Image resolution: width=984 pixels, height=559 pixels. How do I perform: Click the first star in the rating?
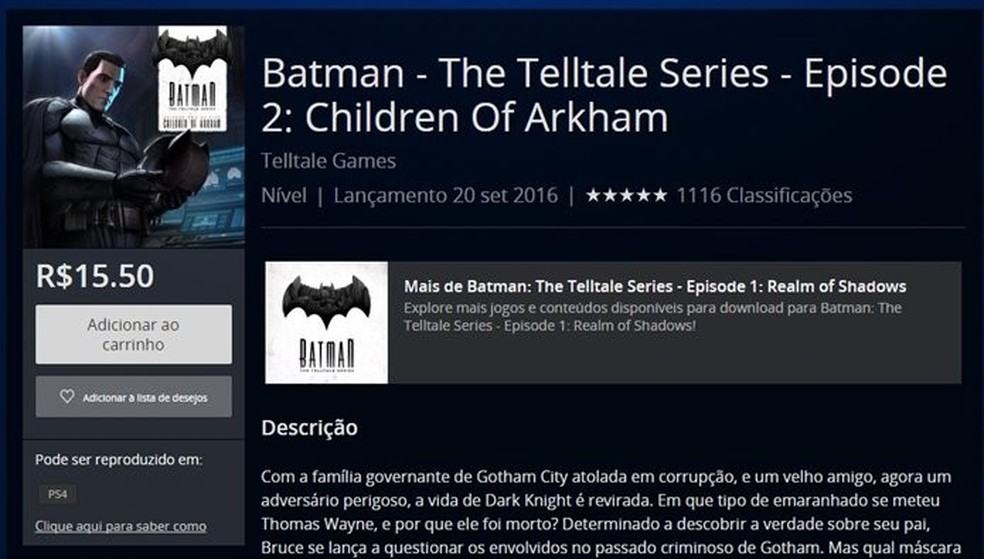pos(594,195)
